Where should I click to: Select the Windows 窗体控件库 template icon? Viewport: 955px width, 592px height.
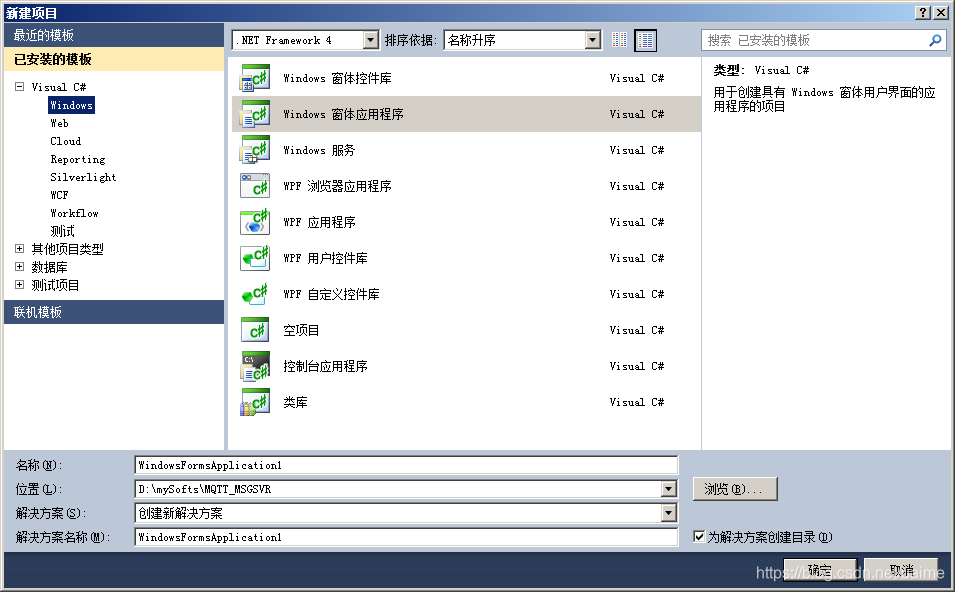coord(256,78)
